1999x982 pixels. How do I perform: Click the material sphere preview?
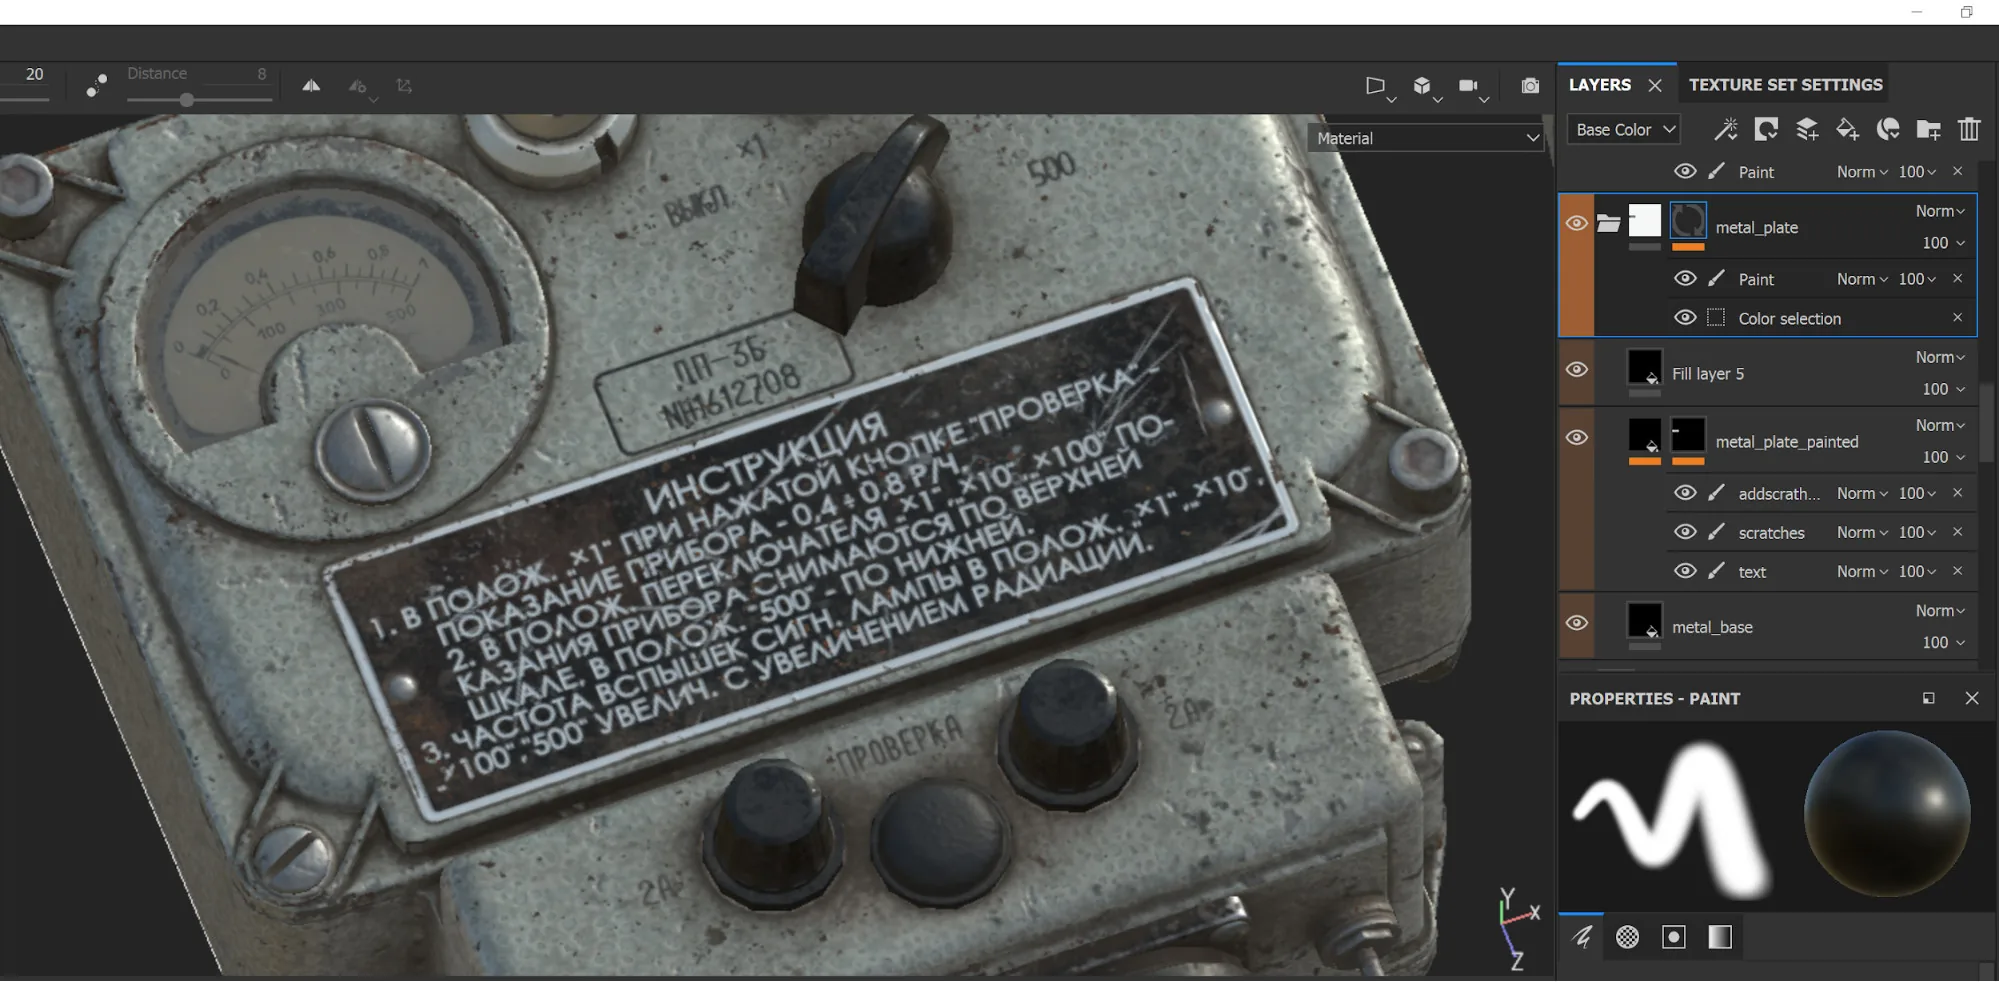[1886, 813]
